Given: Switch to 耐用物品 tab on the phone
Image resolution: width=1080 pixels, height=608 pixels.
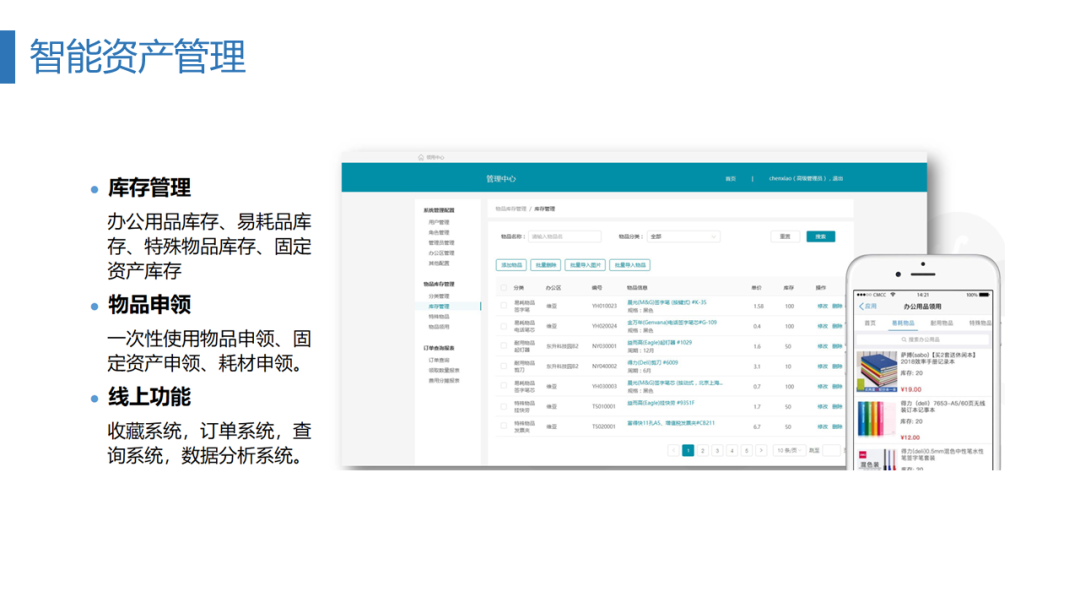Looking at the screenshot, I should (x=942, y=323).
